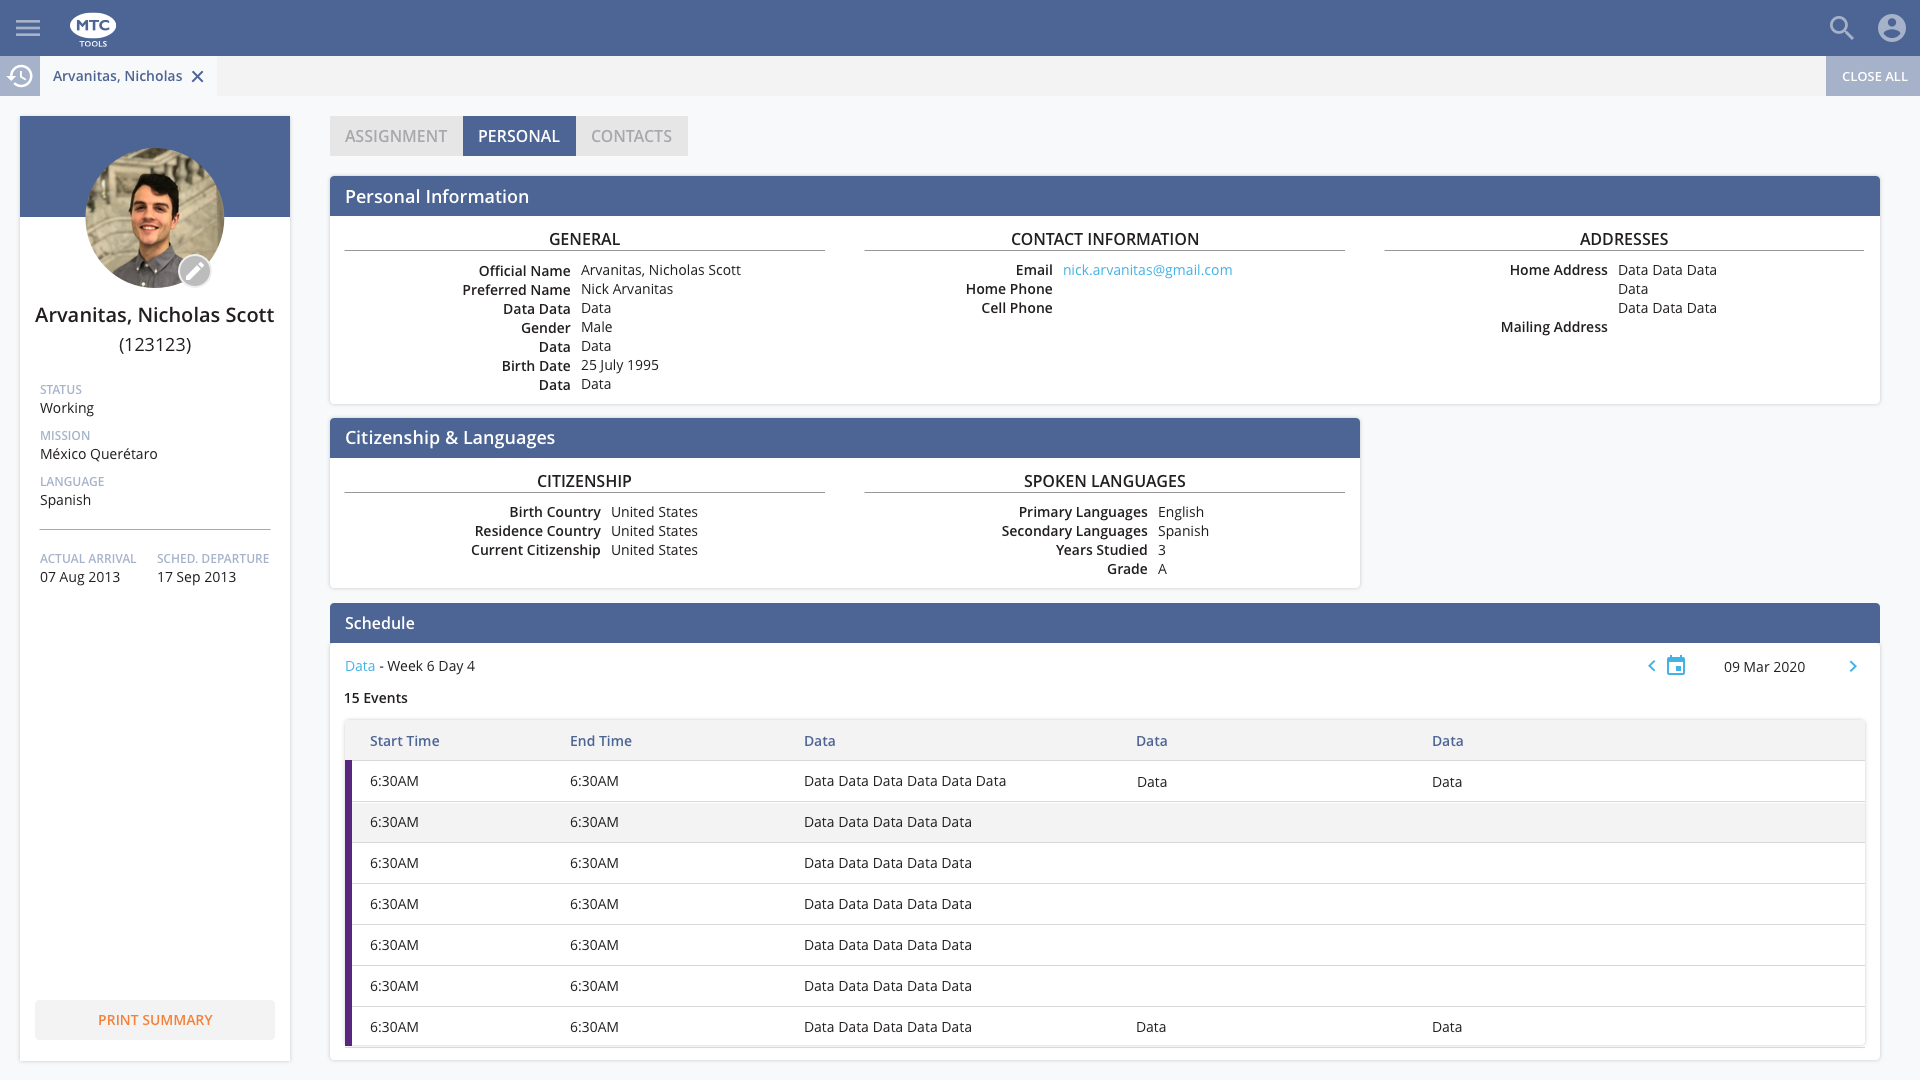Click the Print Summary button
1920x1080 pixels.
click(155, 1020)
